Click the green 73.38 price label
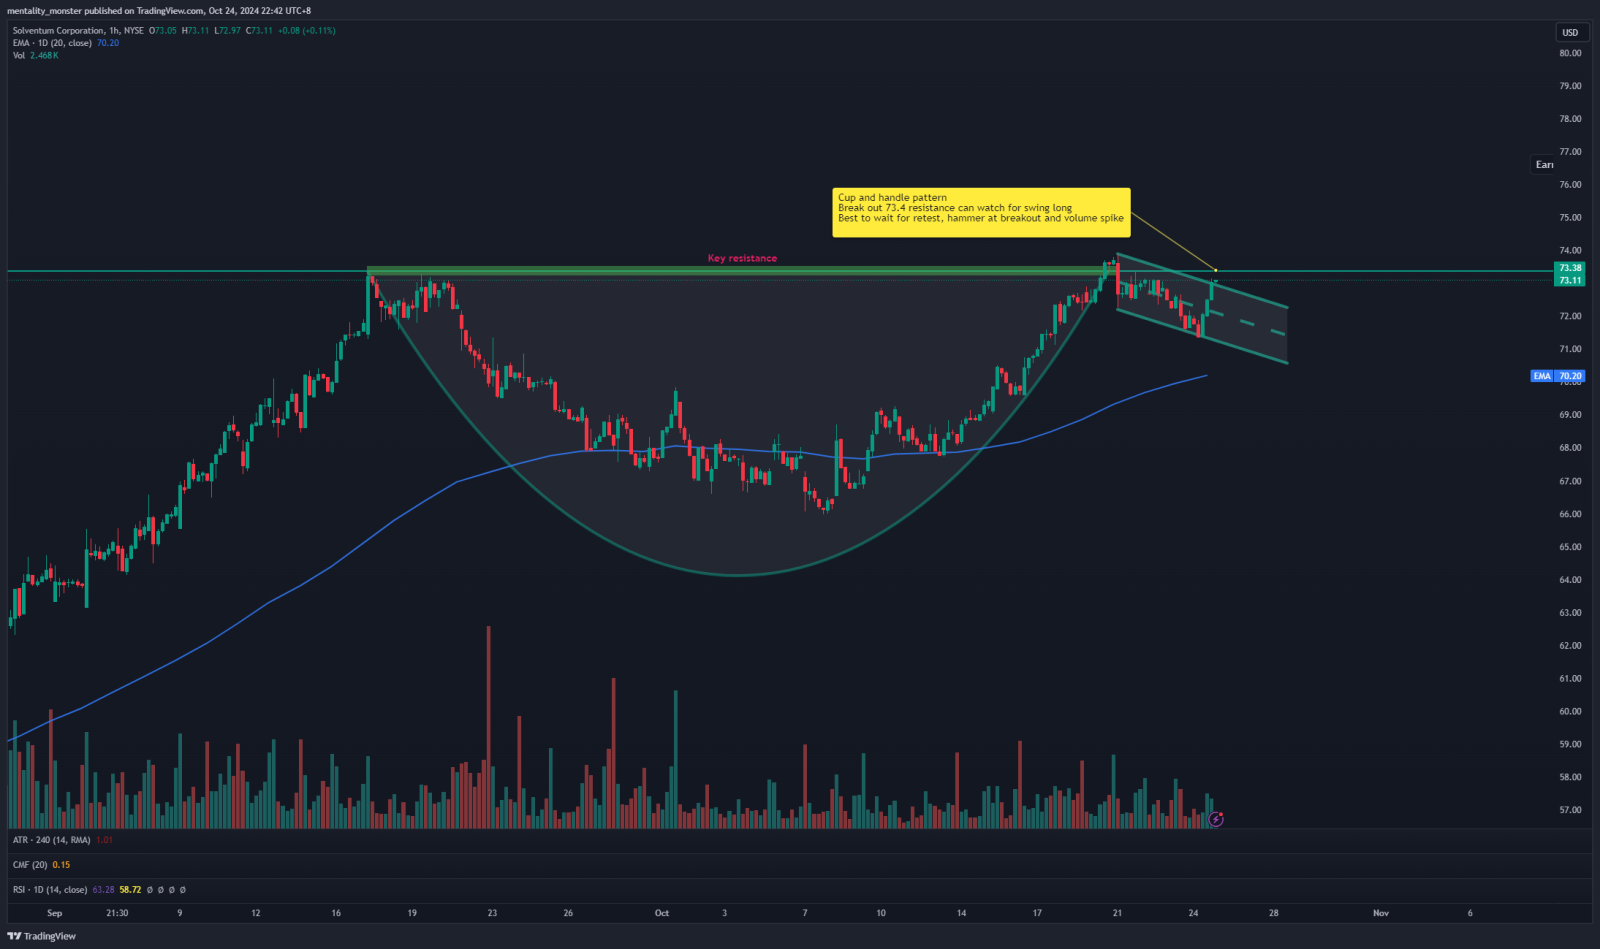 click(1570, 268)
